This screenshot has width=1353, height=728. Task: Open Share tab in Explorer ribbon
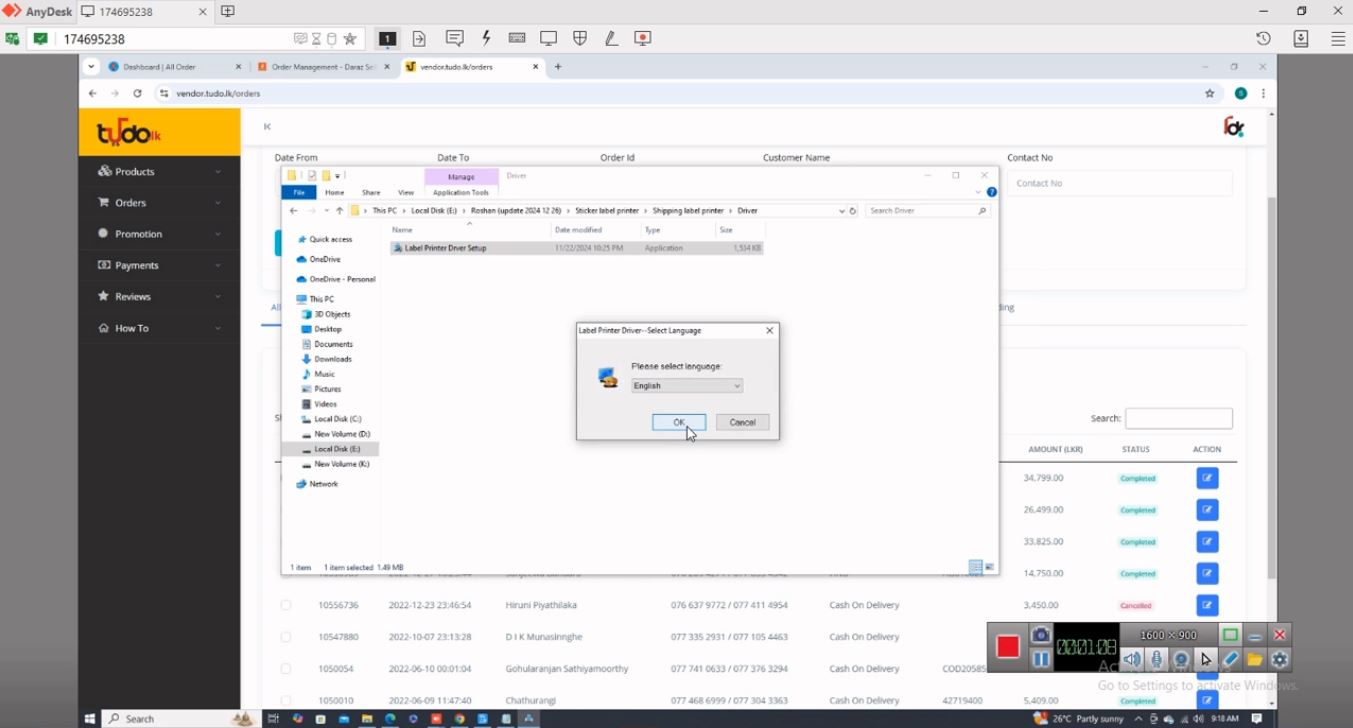371,192
